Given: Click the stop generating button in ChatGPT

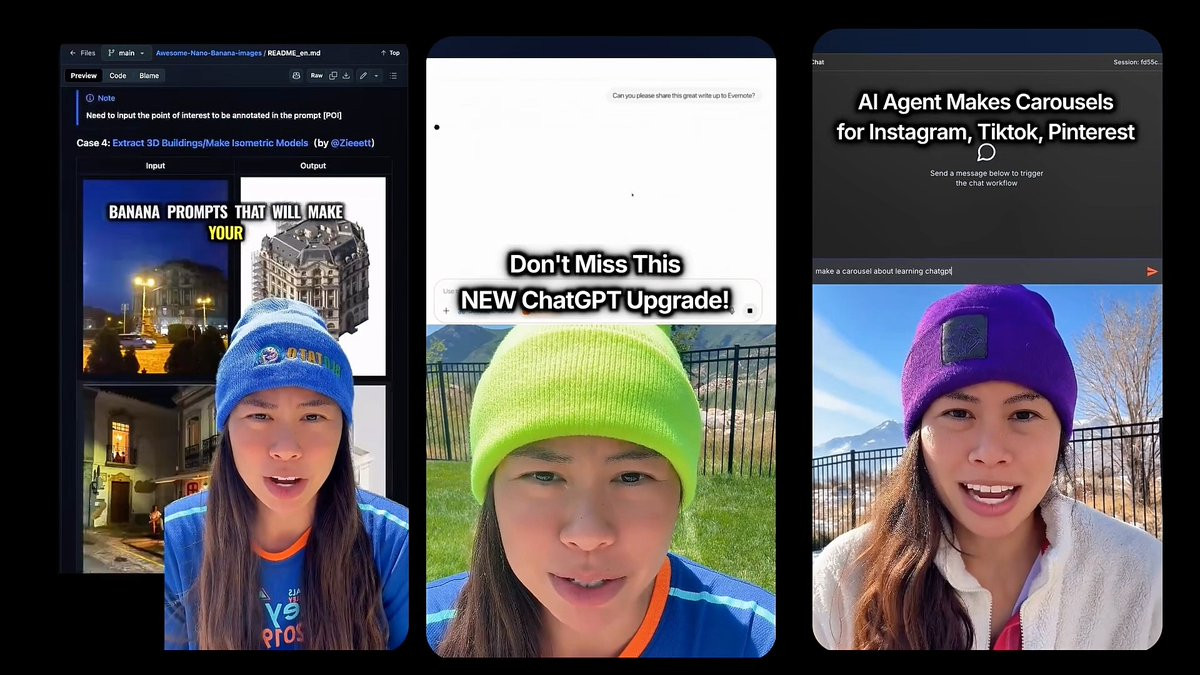Looking at the screenshot, I should [x=750, y=311].
